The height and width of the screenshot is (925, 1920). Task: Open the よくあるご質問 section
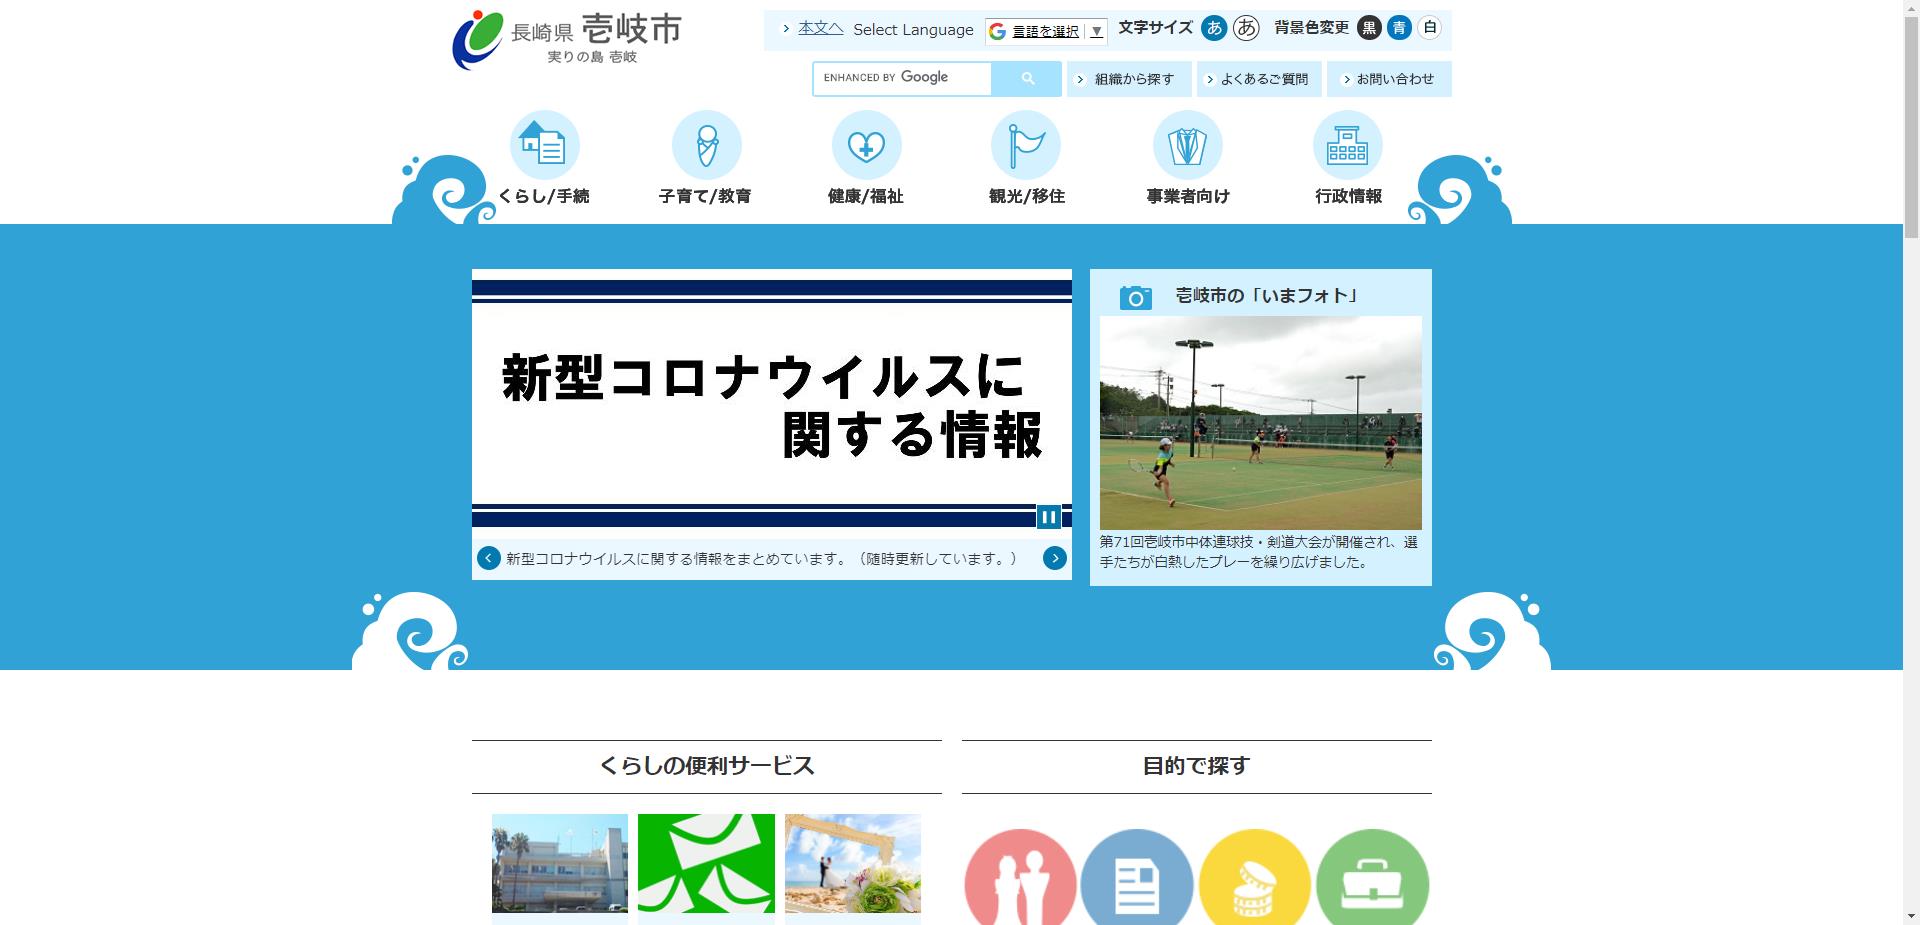(x=1260, y=78)
